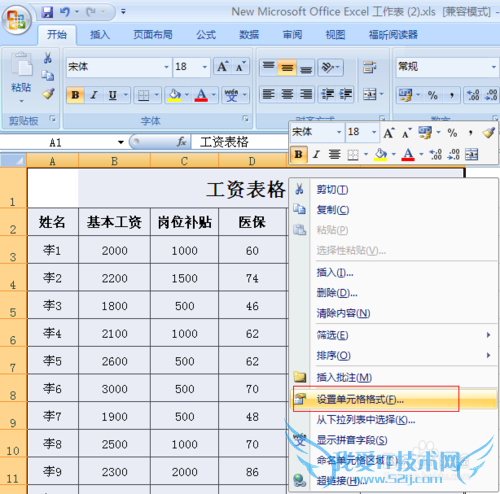The image size is (500, 494).
Task: Align text to bottom
Action: coord(306,67)
